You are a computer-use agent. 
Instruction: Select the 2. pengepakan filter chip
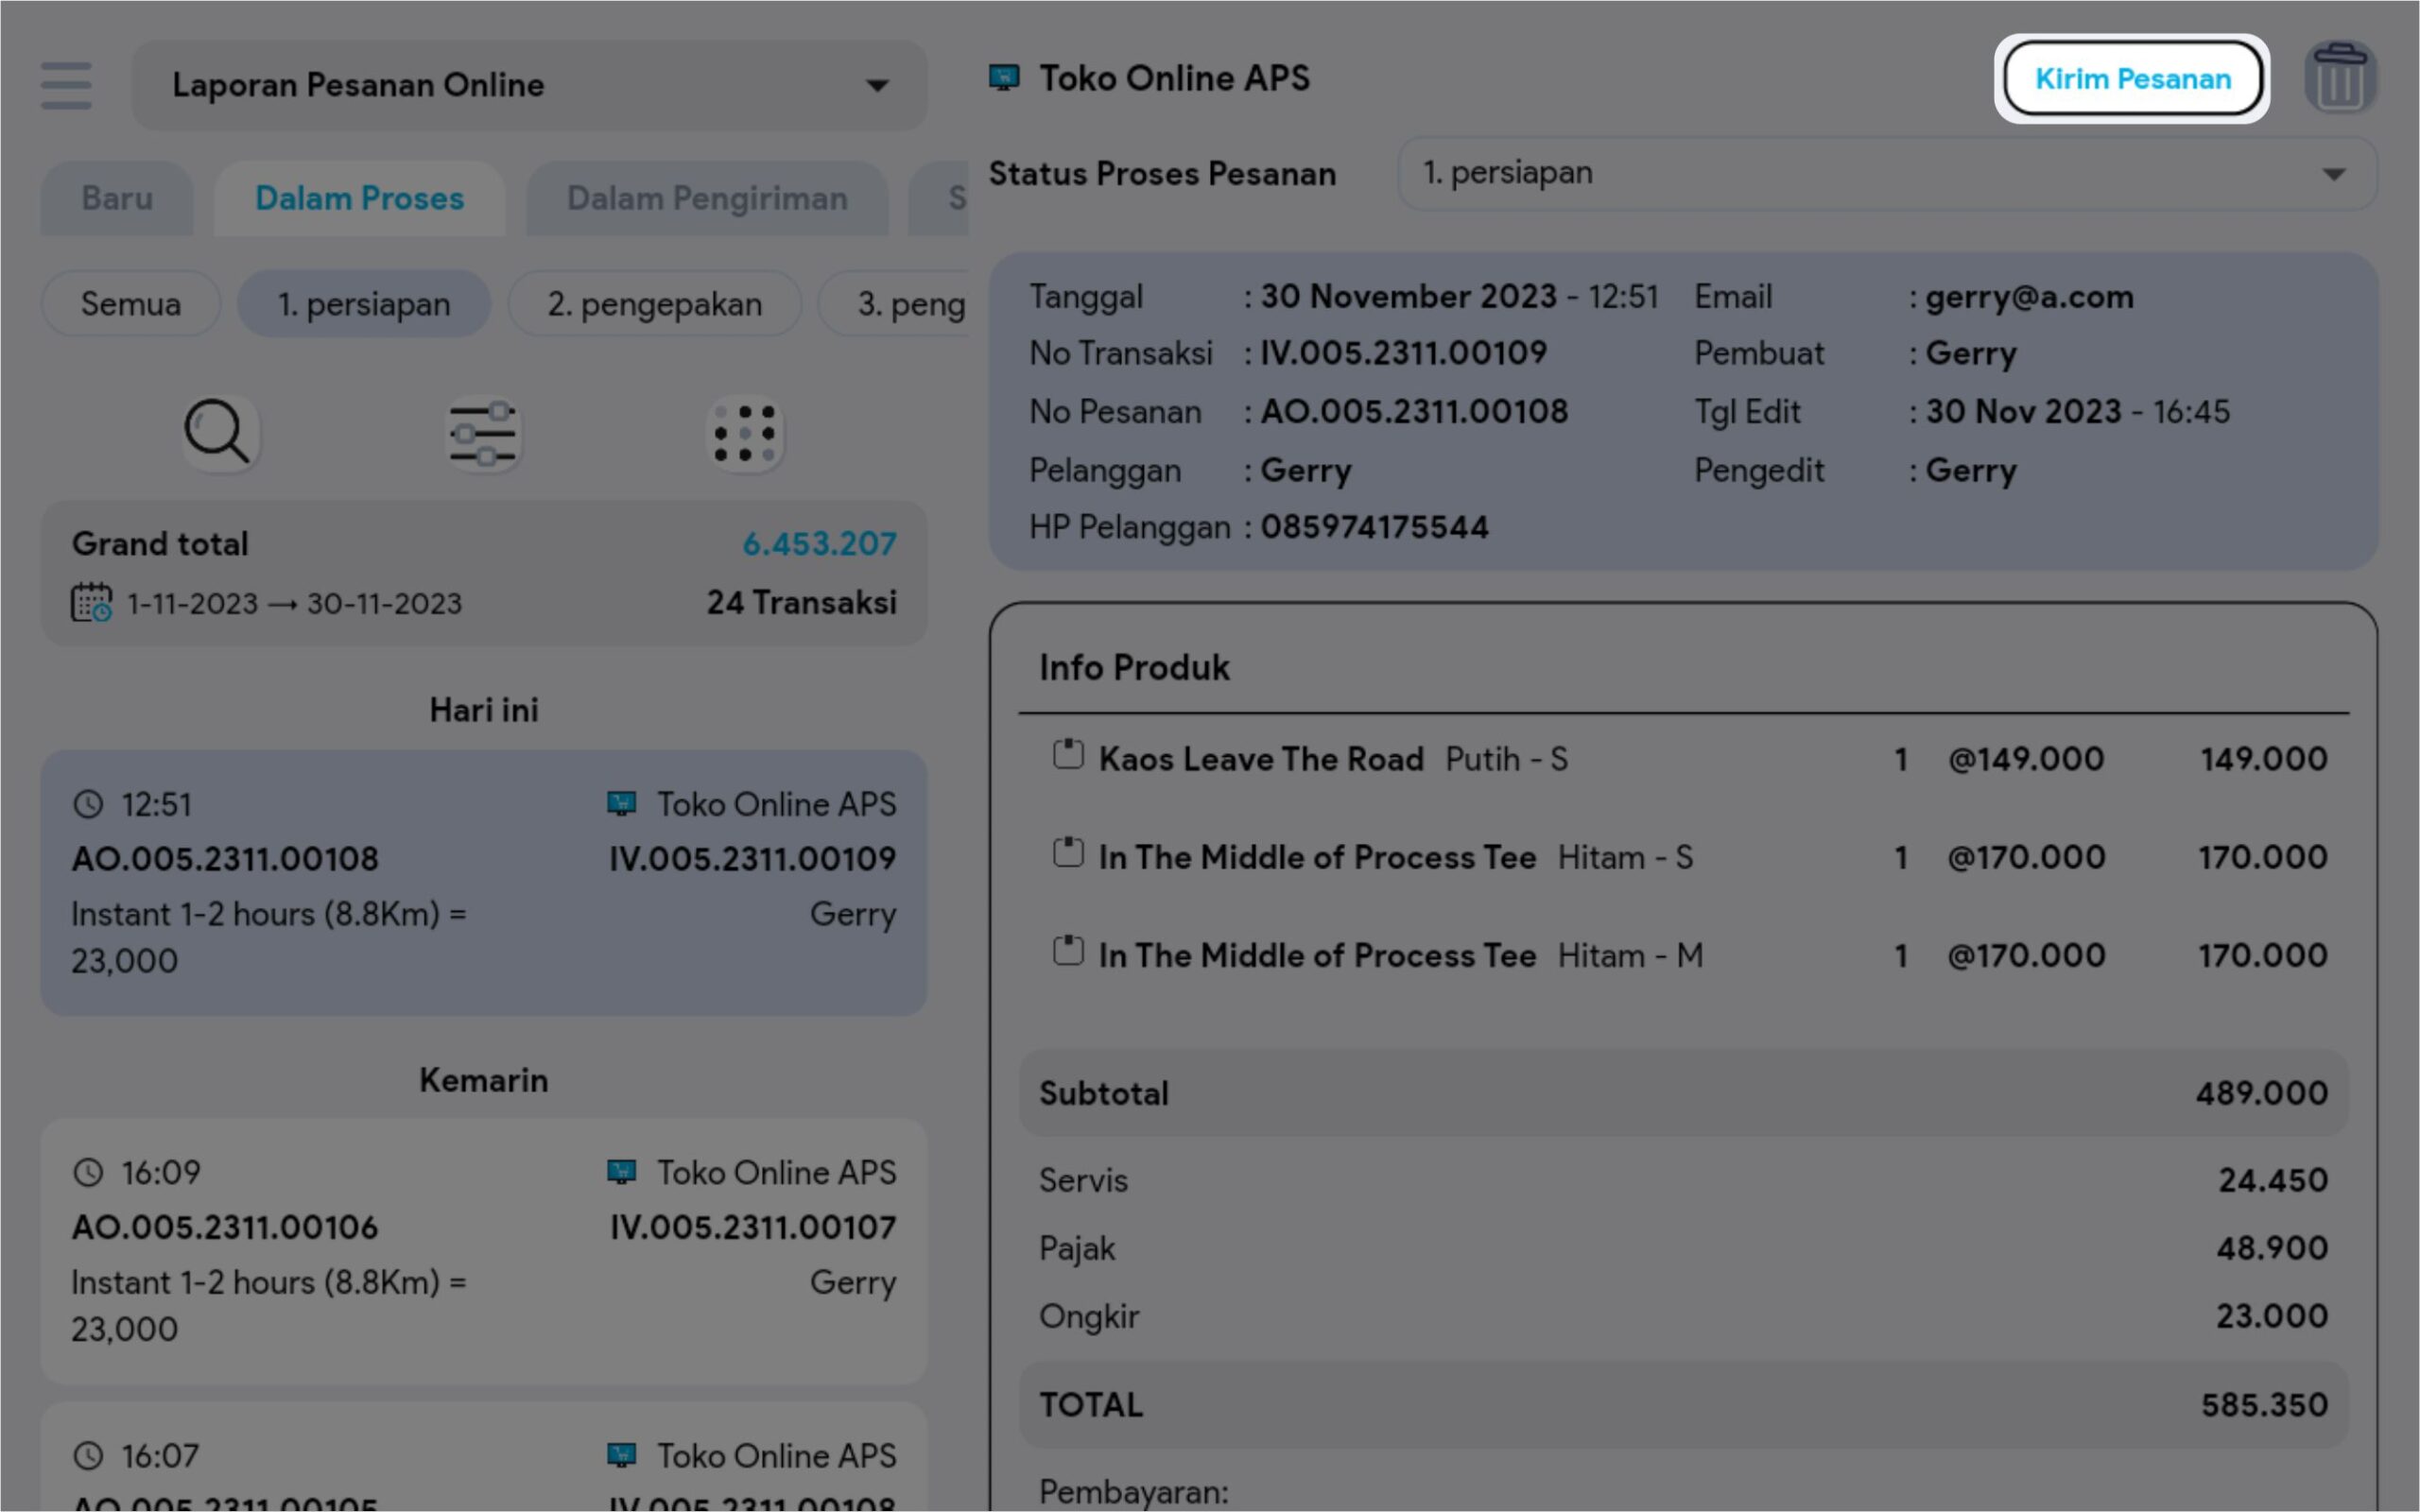click(654, 304)
